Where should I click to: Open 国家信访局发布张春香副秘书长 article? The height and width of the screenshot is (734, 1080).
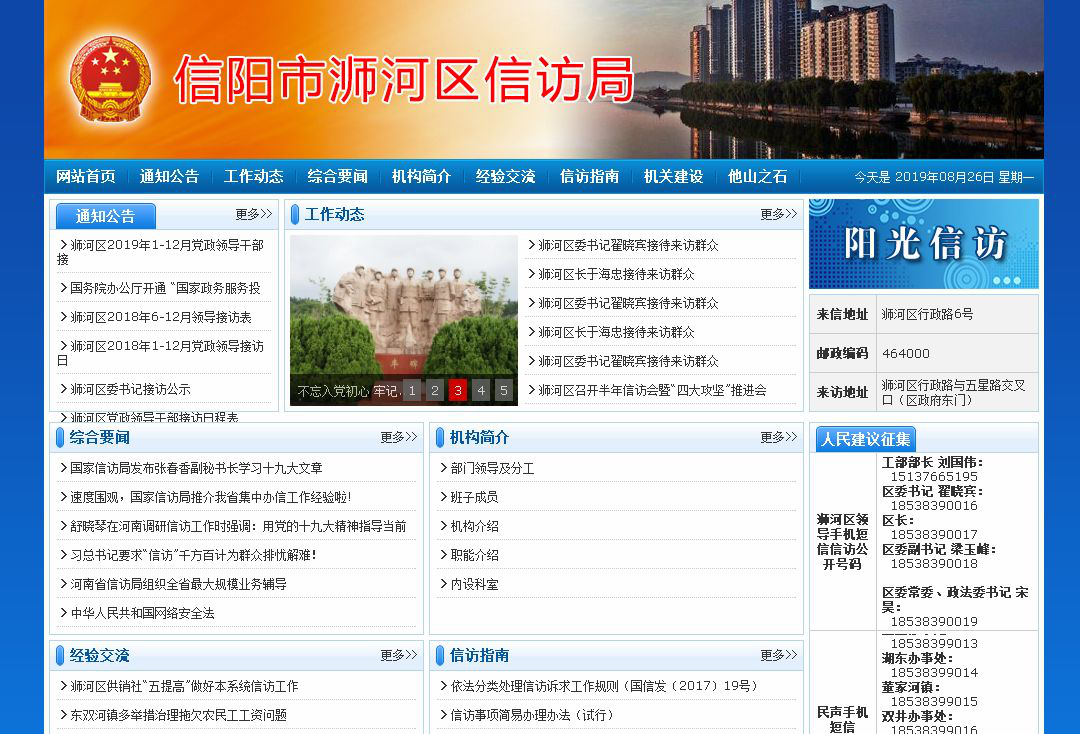[x=196, y=468]
